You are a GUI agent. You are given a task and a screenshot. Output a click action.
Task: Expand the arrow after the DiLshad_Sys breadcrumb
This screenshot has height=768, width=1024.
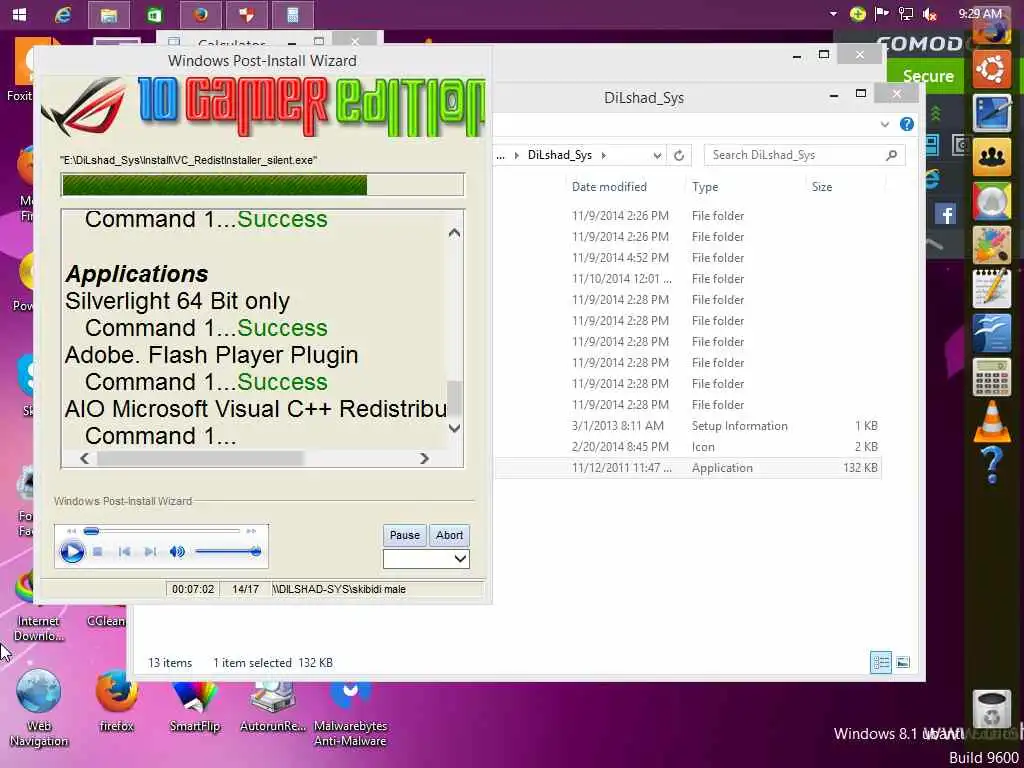click(x=603, y=155)
